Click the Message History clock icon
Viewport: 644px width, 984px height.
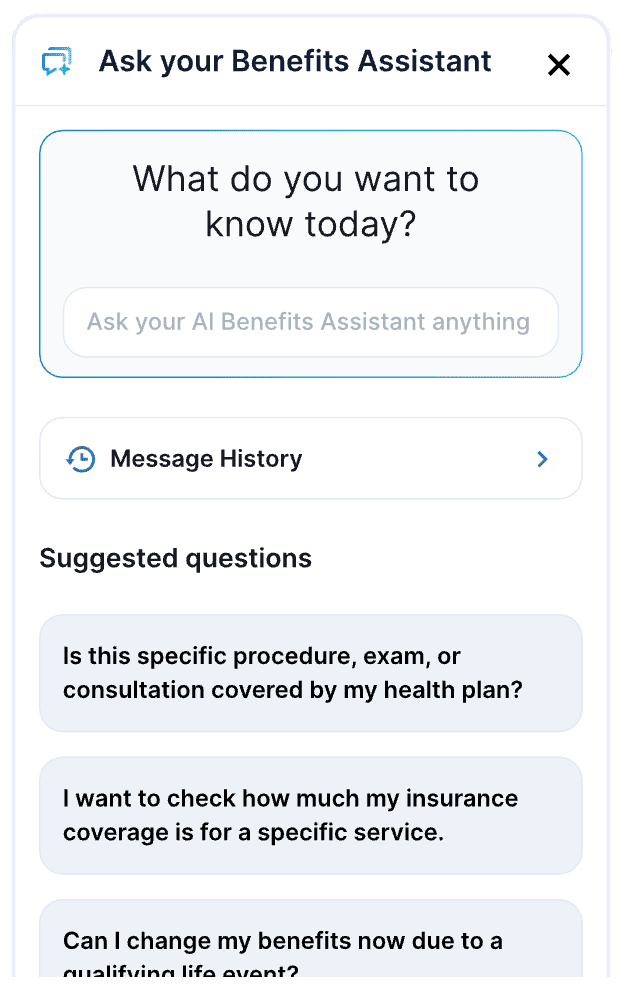click(x=81, y=459)
